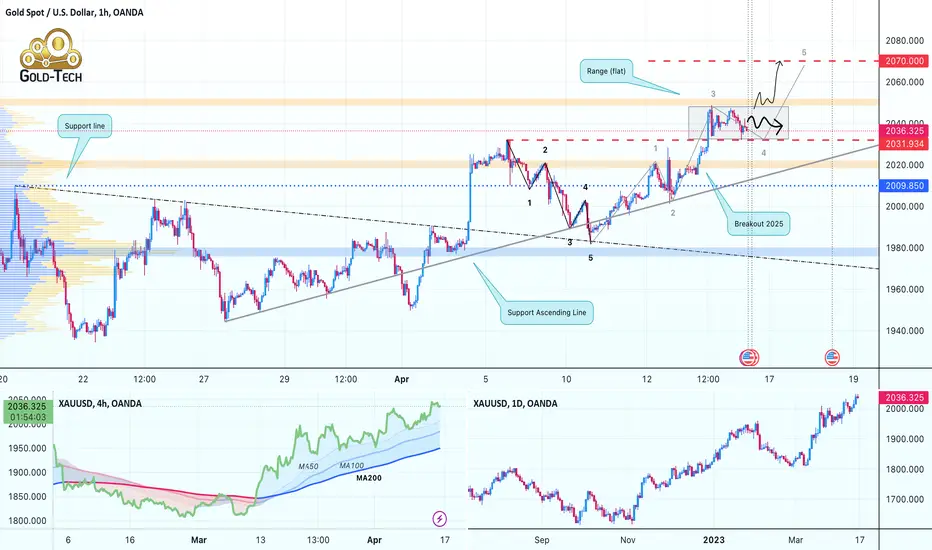Click the 22 date on main time axis

[83, 379]
